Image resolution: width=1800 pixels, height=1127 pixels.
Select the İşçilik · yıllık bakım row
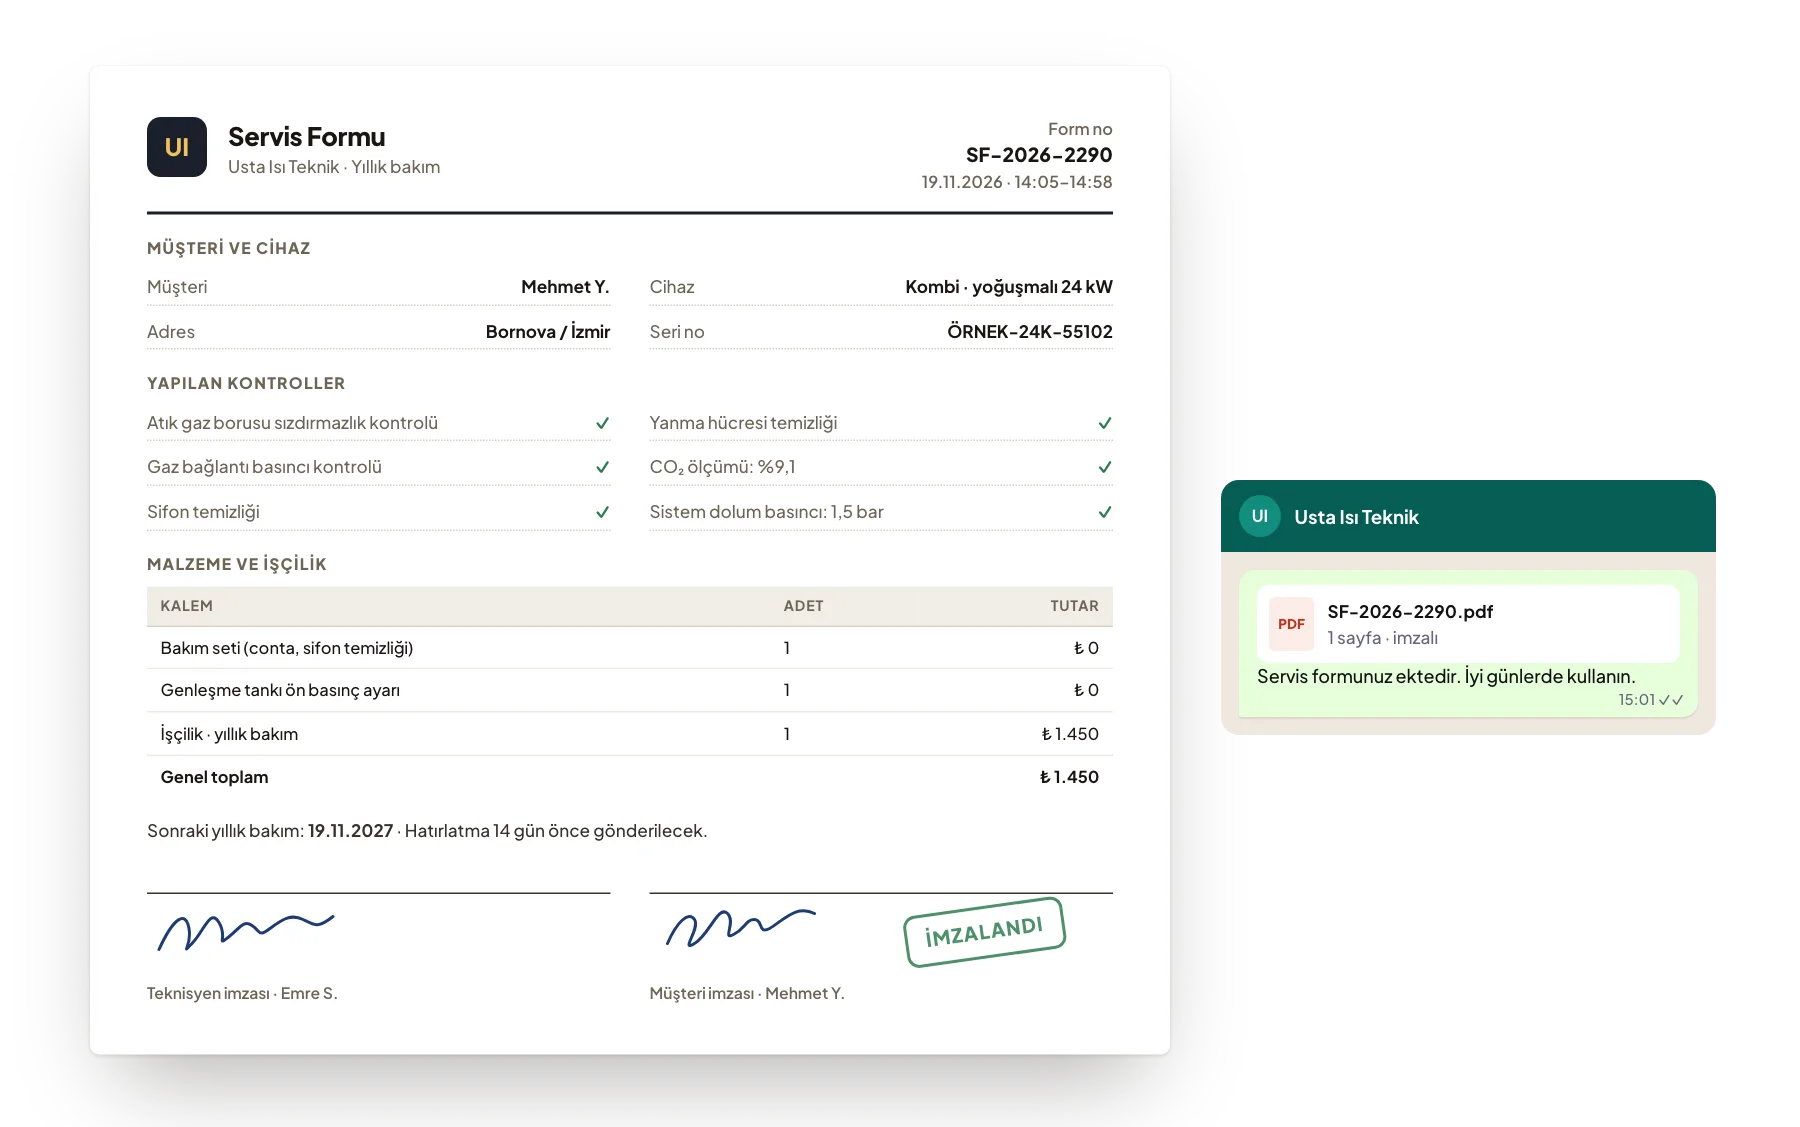630,734
